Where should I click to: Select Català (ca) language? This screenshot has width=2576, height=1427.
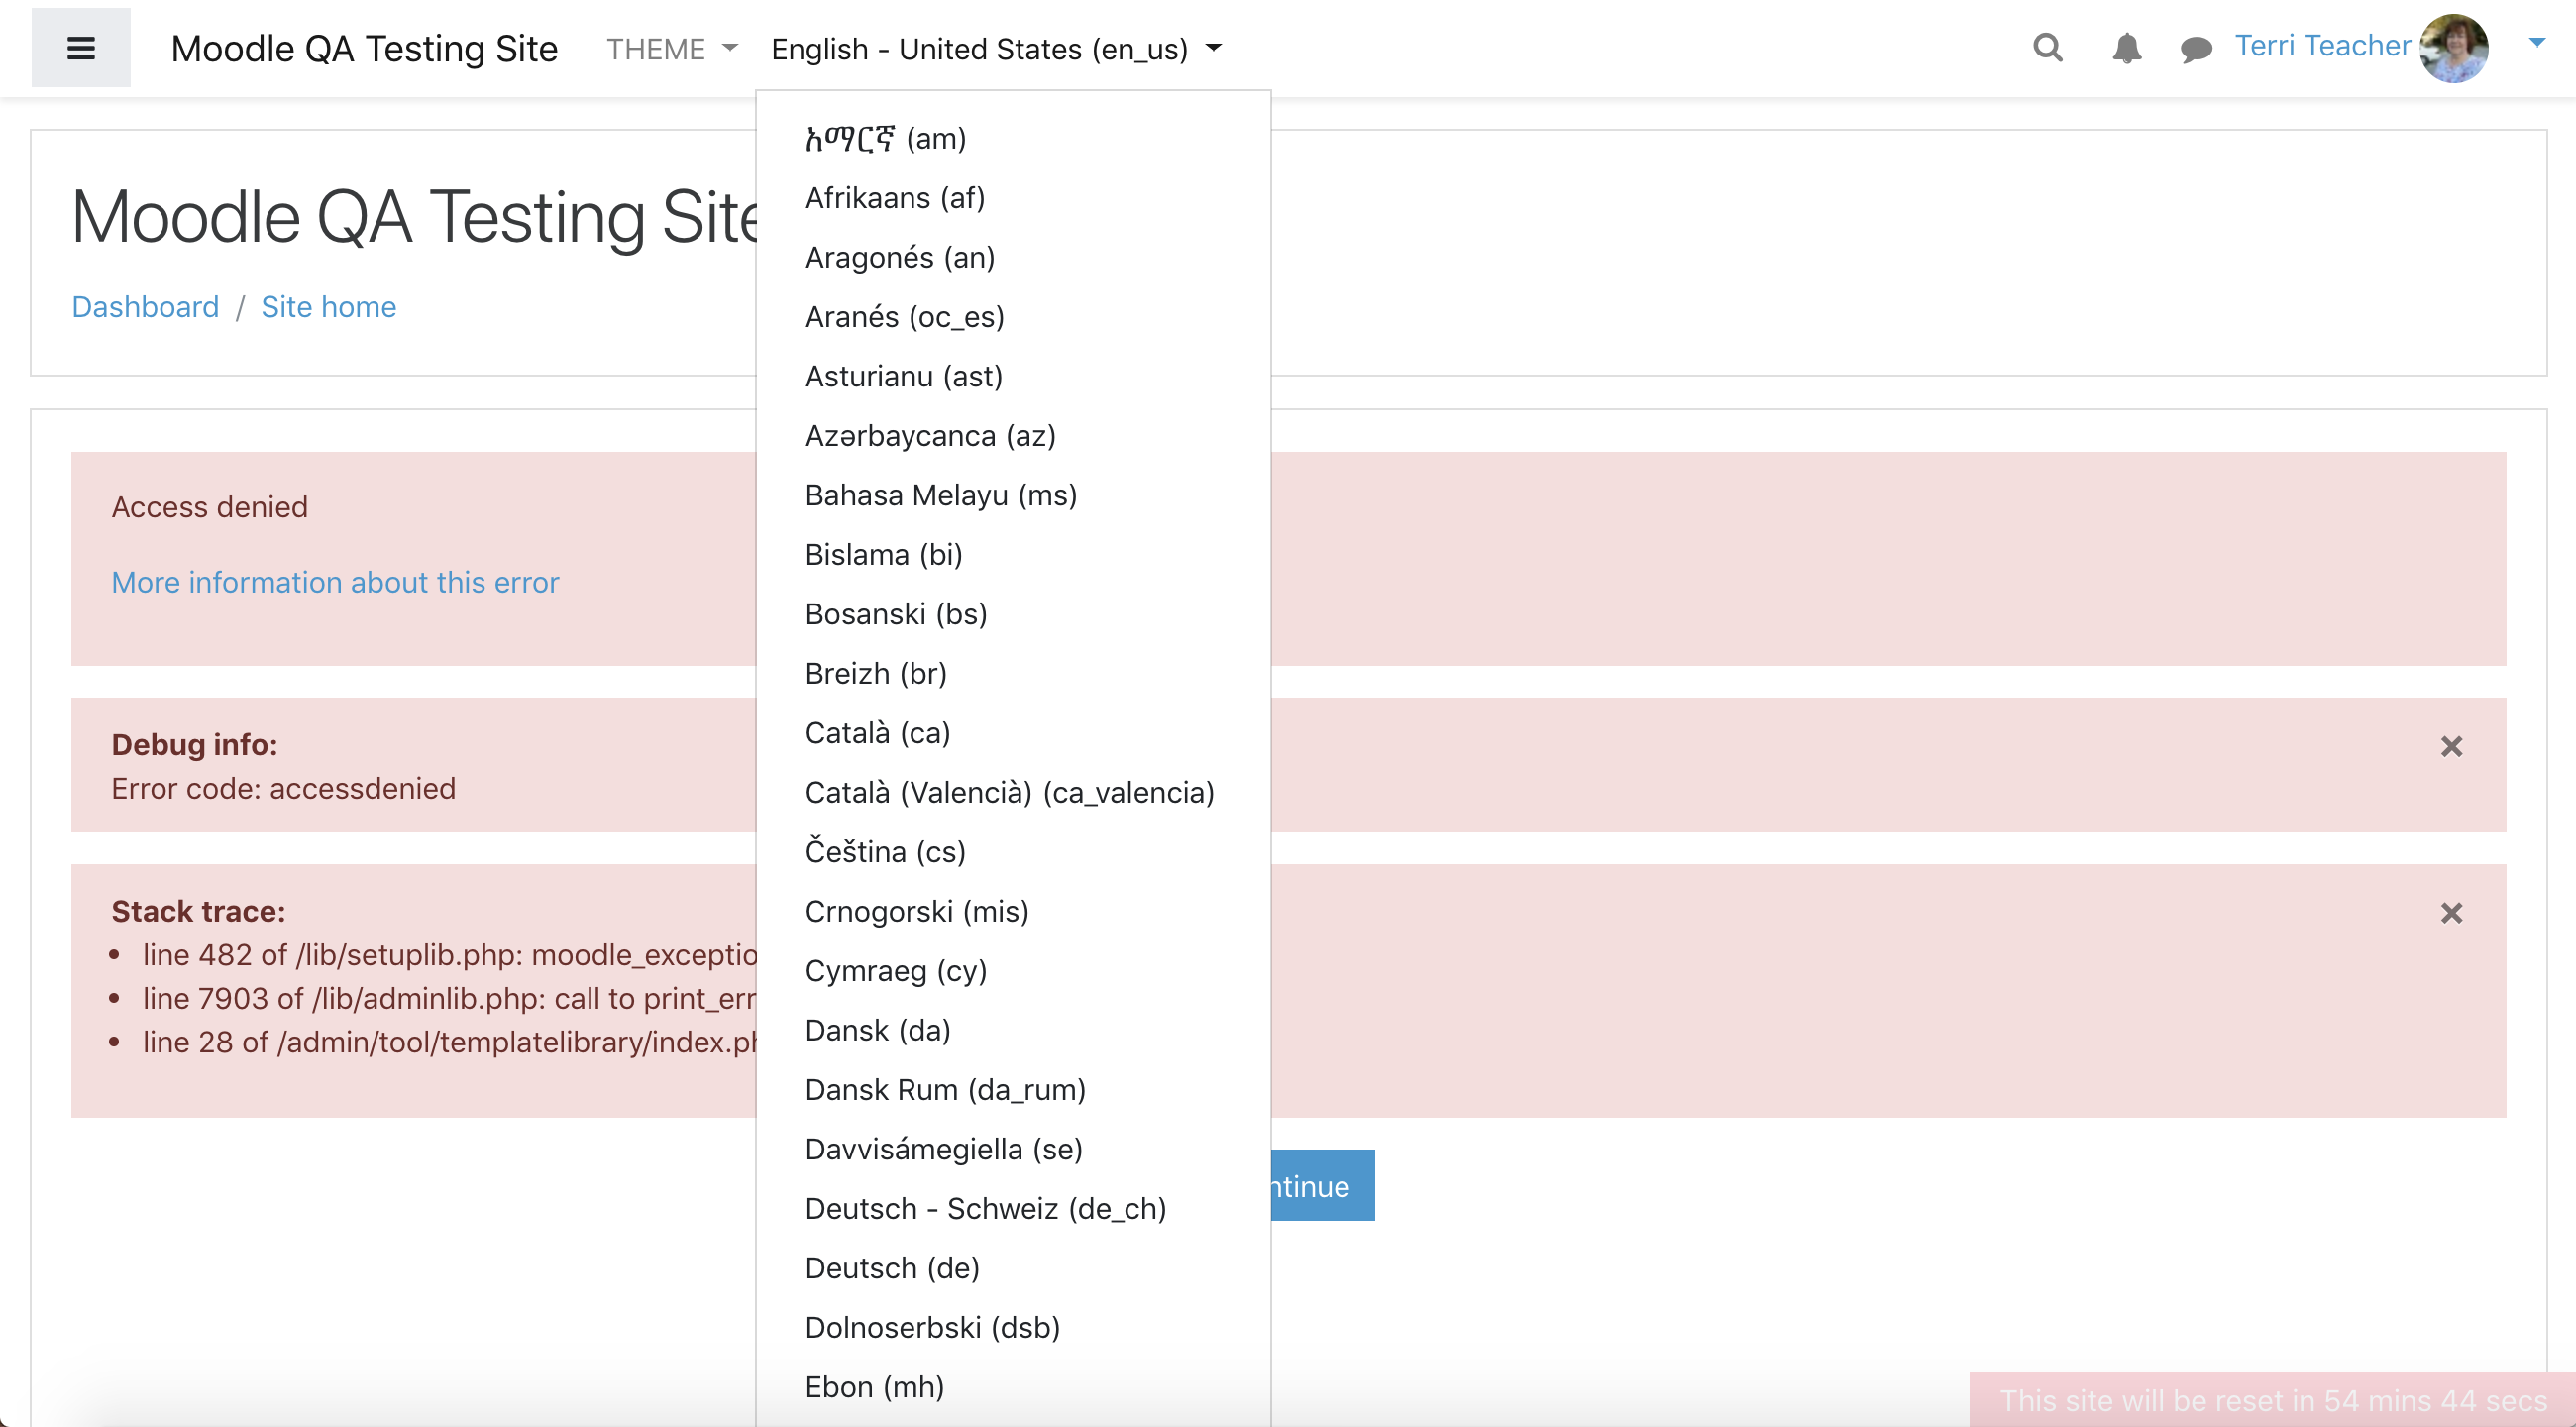(1012, 733)
